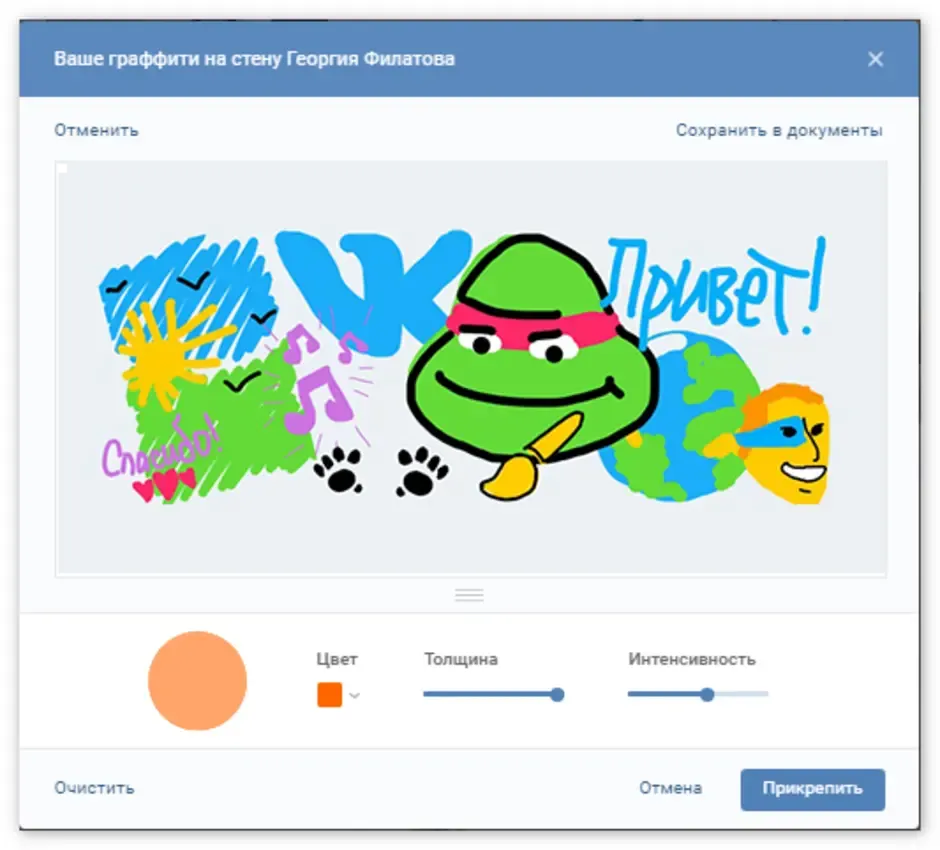Screen dimensions: 940x850
Task: Click the purple music notes drawing
Action: click(317, 378)
